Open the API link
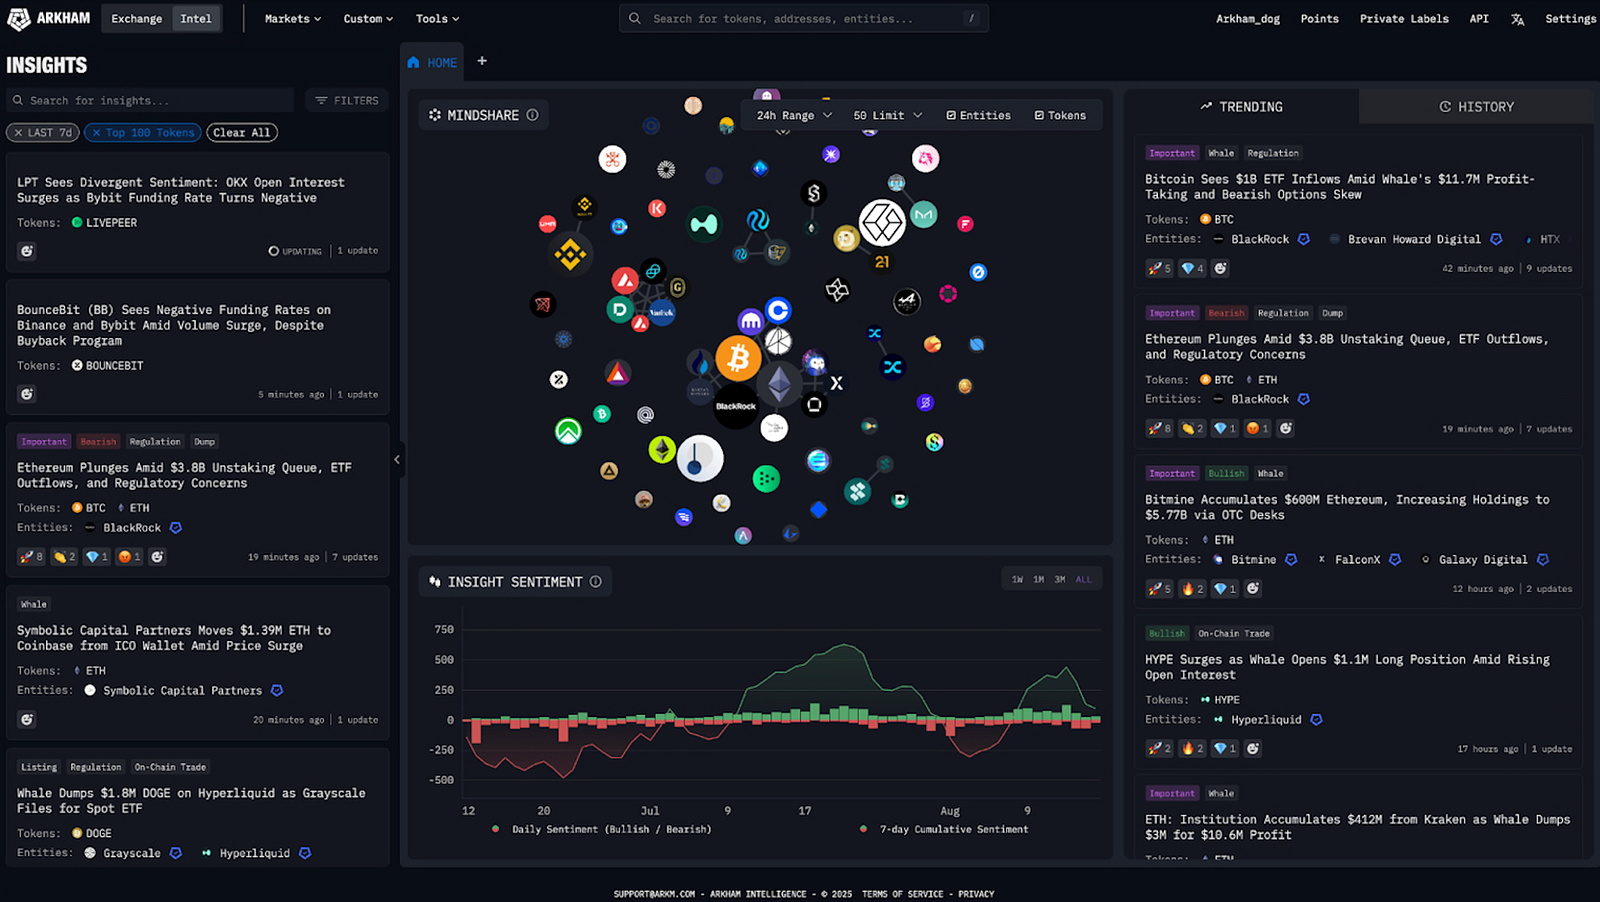1600x902 pixels. tap(1479, 19)
